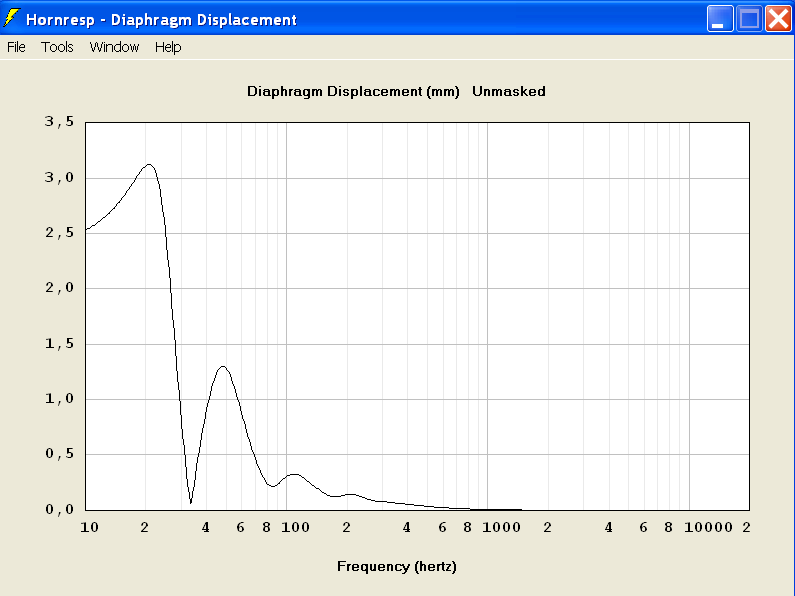Click the 'Diaphragm Displacement (mm)' chart title
This screenshot has height=596, width=795.
point(353,91)
